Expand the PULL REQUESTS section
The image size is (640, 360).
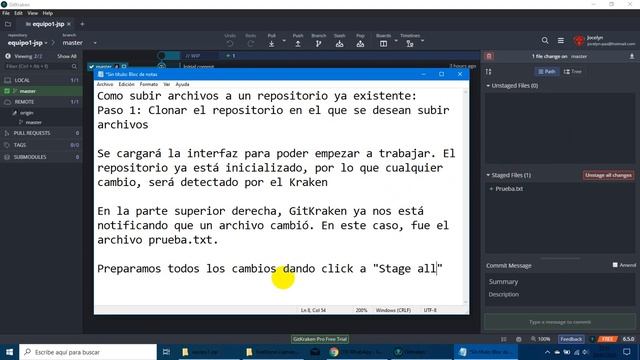click(41, 133)
